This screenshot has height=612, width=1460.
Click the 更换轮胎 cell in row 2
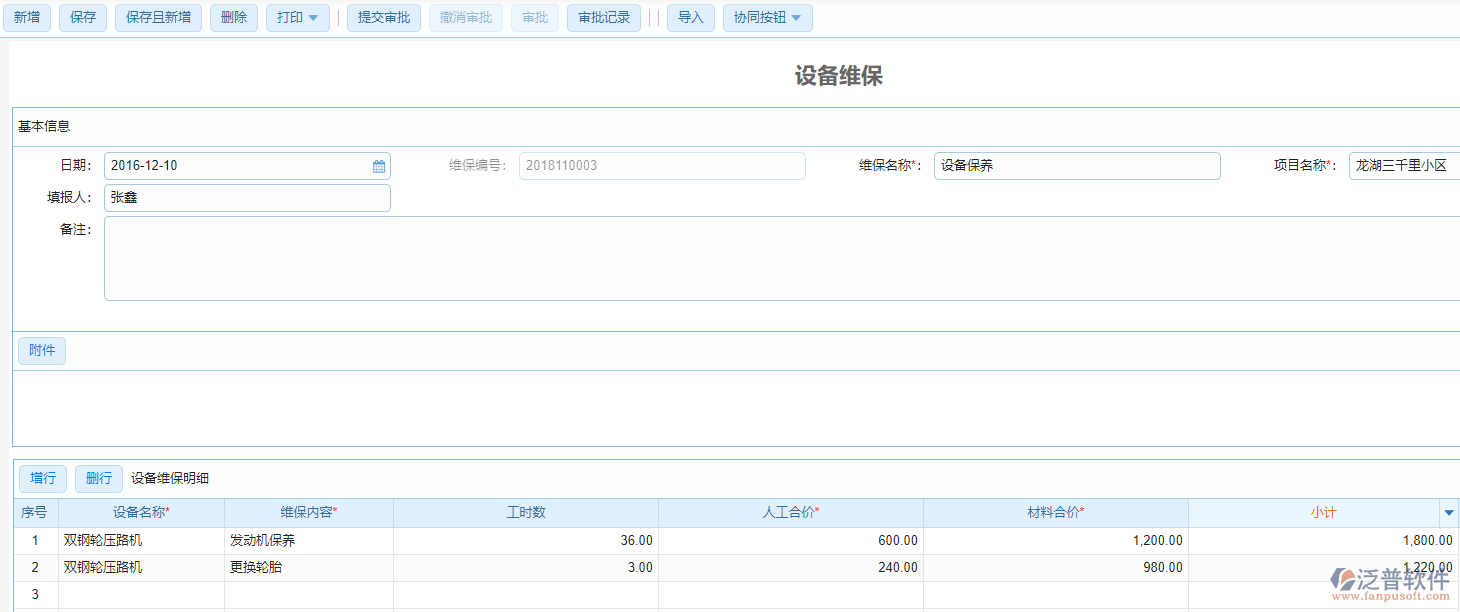pyautogui.click(x=307, y=567)
